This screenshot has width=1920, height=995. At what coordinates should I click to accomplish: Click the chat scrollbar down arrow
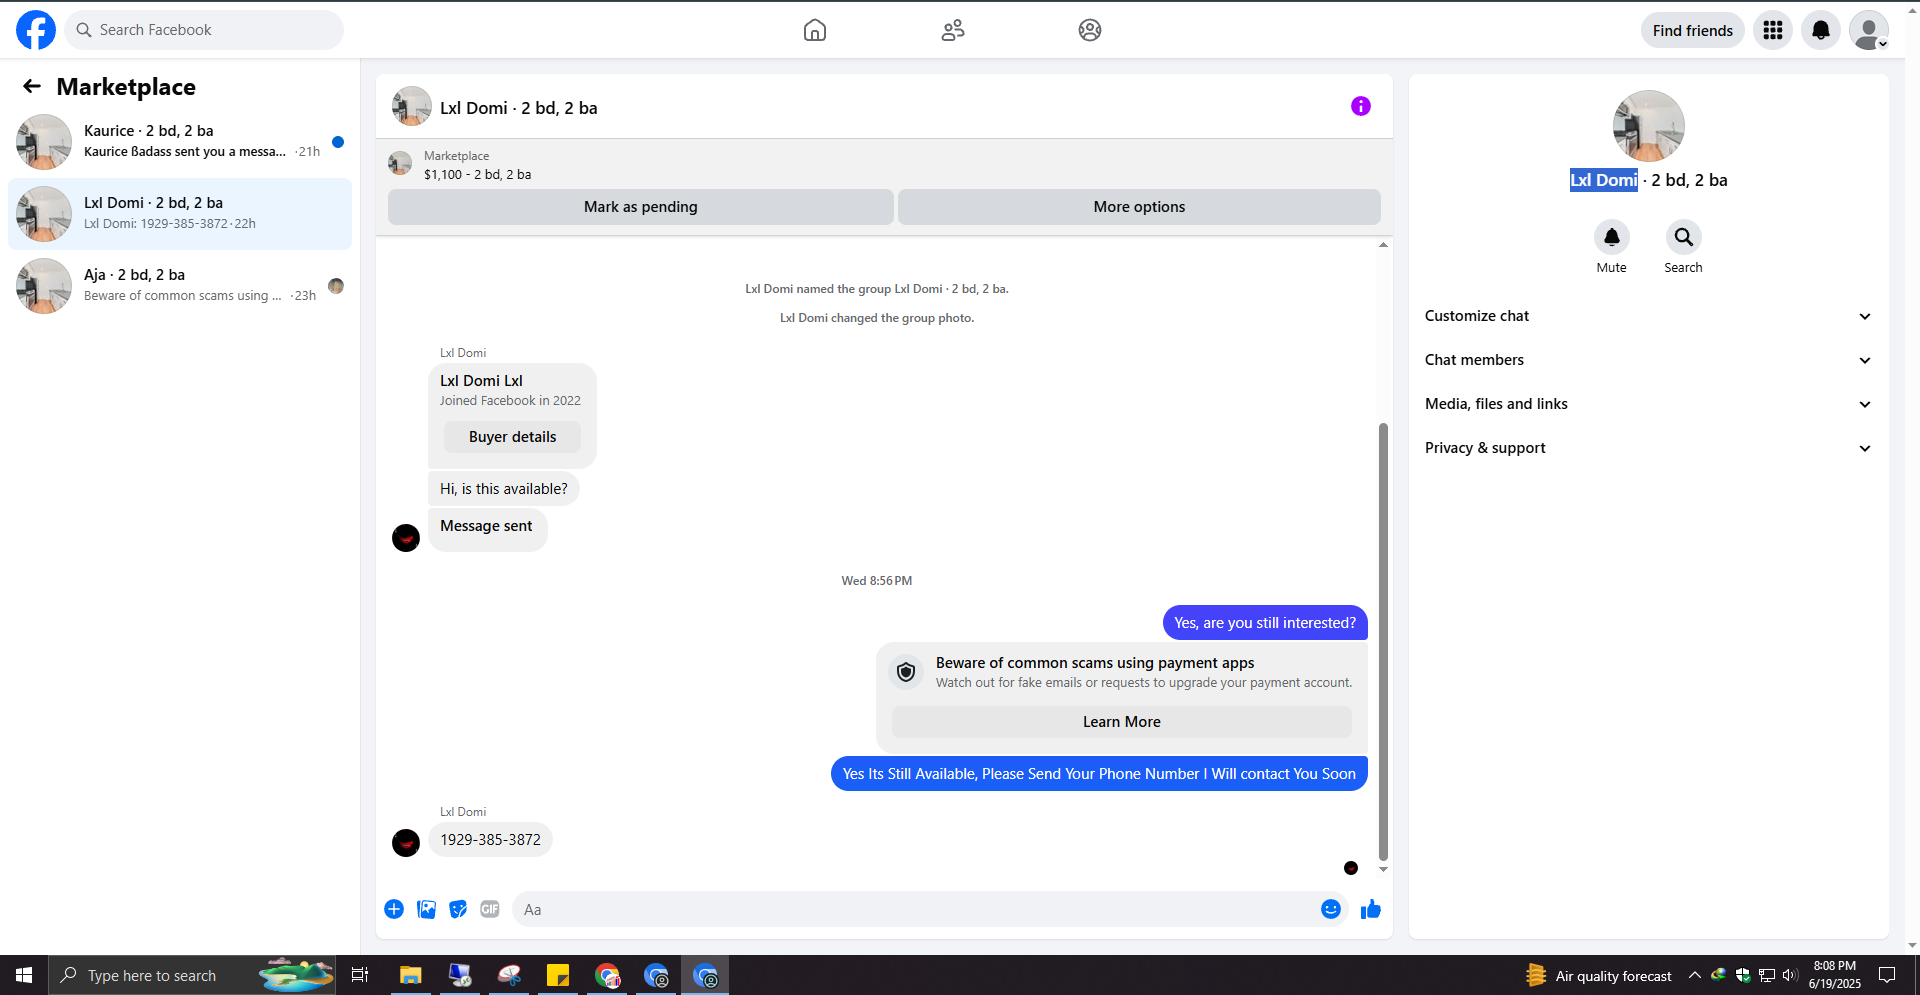point(1383,870)
